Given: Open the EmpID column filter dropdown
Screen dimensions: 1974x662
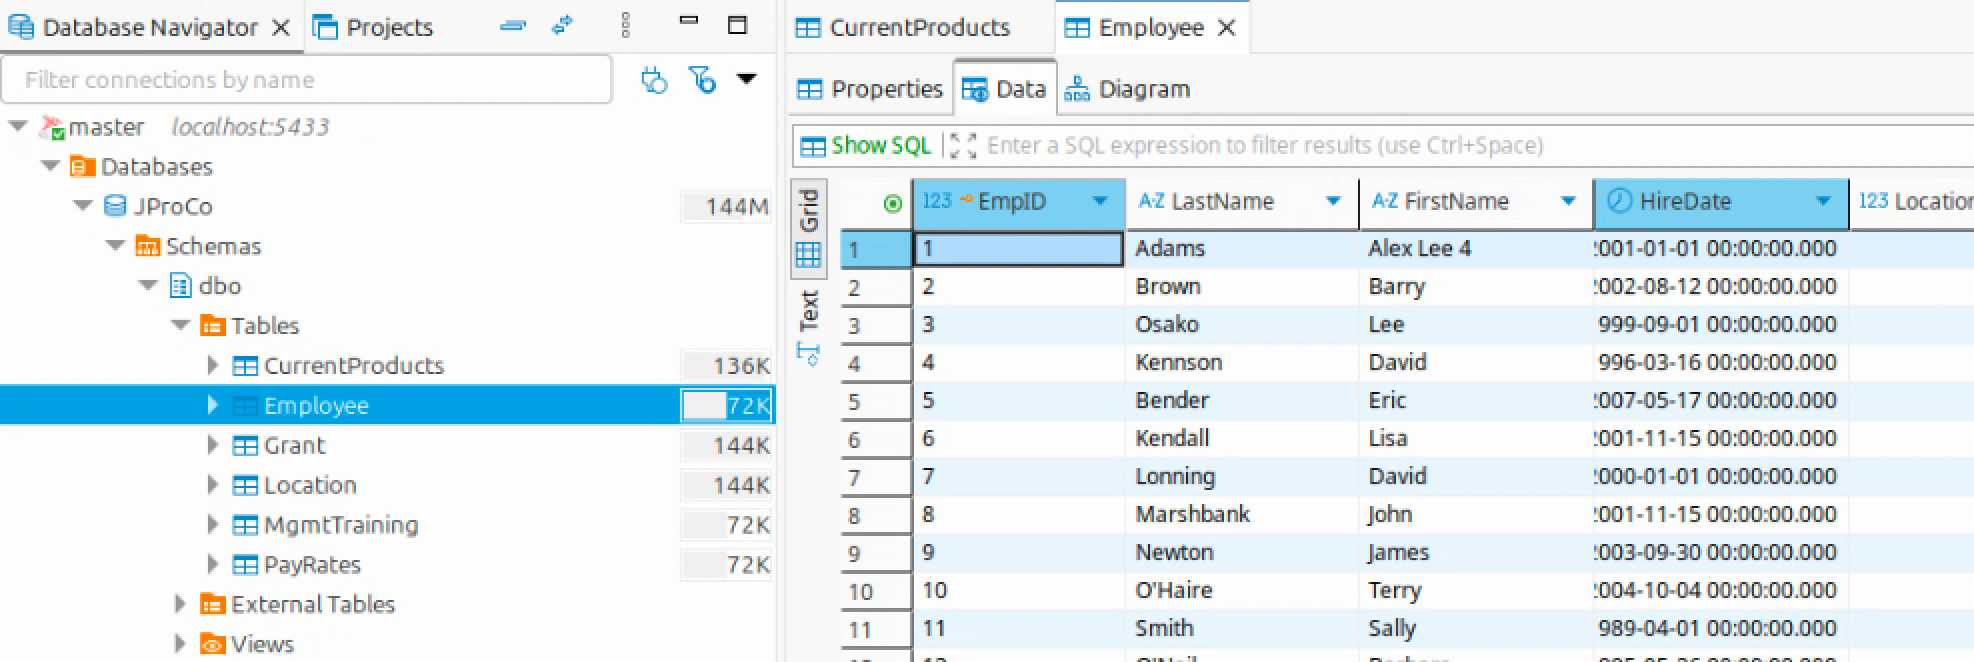Looking at the screenshot, I should pos(1100,201).
